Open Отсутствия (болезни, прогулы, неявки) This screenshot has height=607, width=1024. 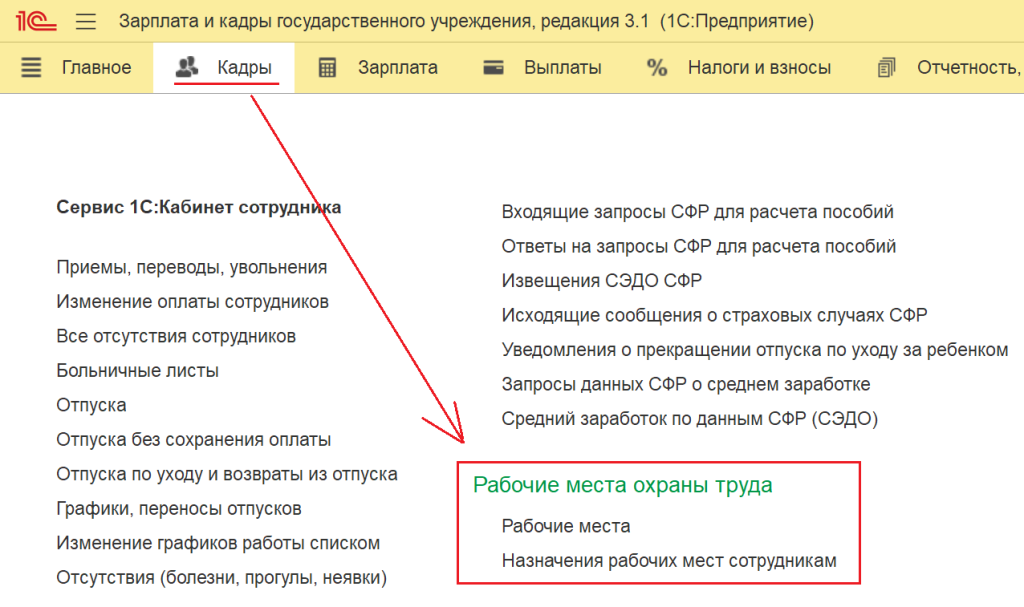221,578
